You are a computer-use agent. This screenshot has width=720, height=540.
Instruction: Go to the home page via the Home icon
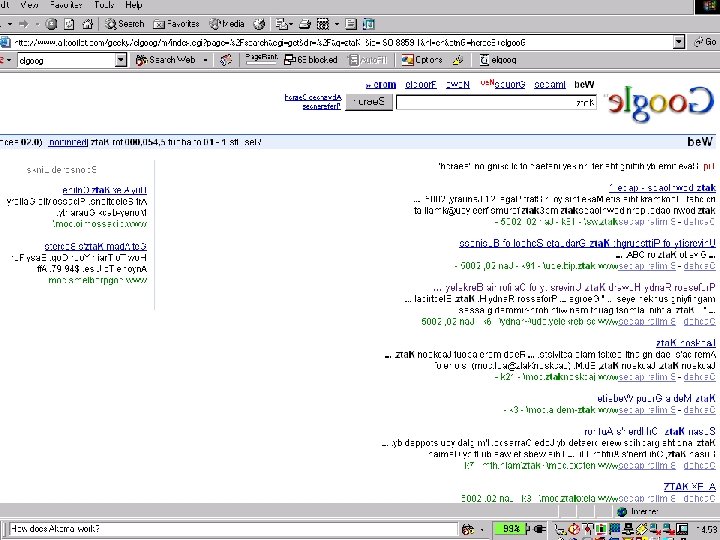click(x=88, y=24)
